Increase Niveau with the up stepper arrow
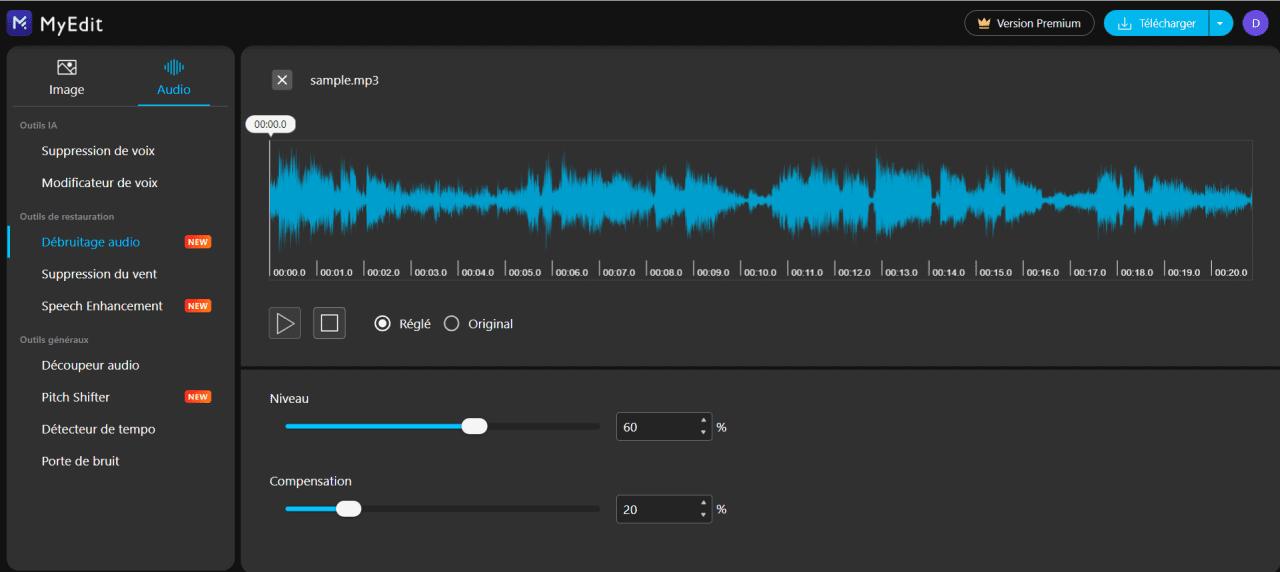Image resolution: width=1280 pixels, height=572 pixels. 704,421
